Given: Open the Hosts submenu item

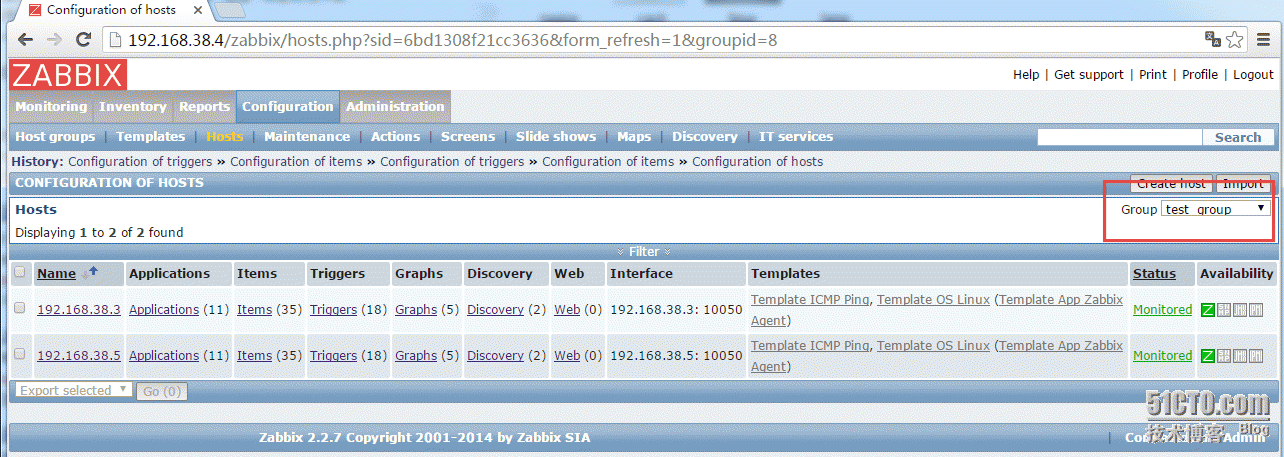Looking at the screenshot, I should click(x=225, y=137).
